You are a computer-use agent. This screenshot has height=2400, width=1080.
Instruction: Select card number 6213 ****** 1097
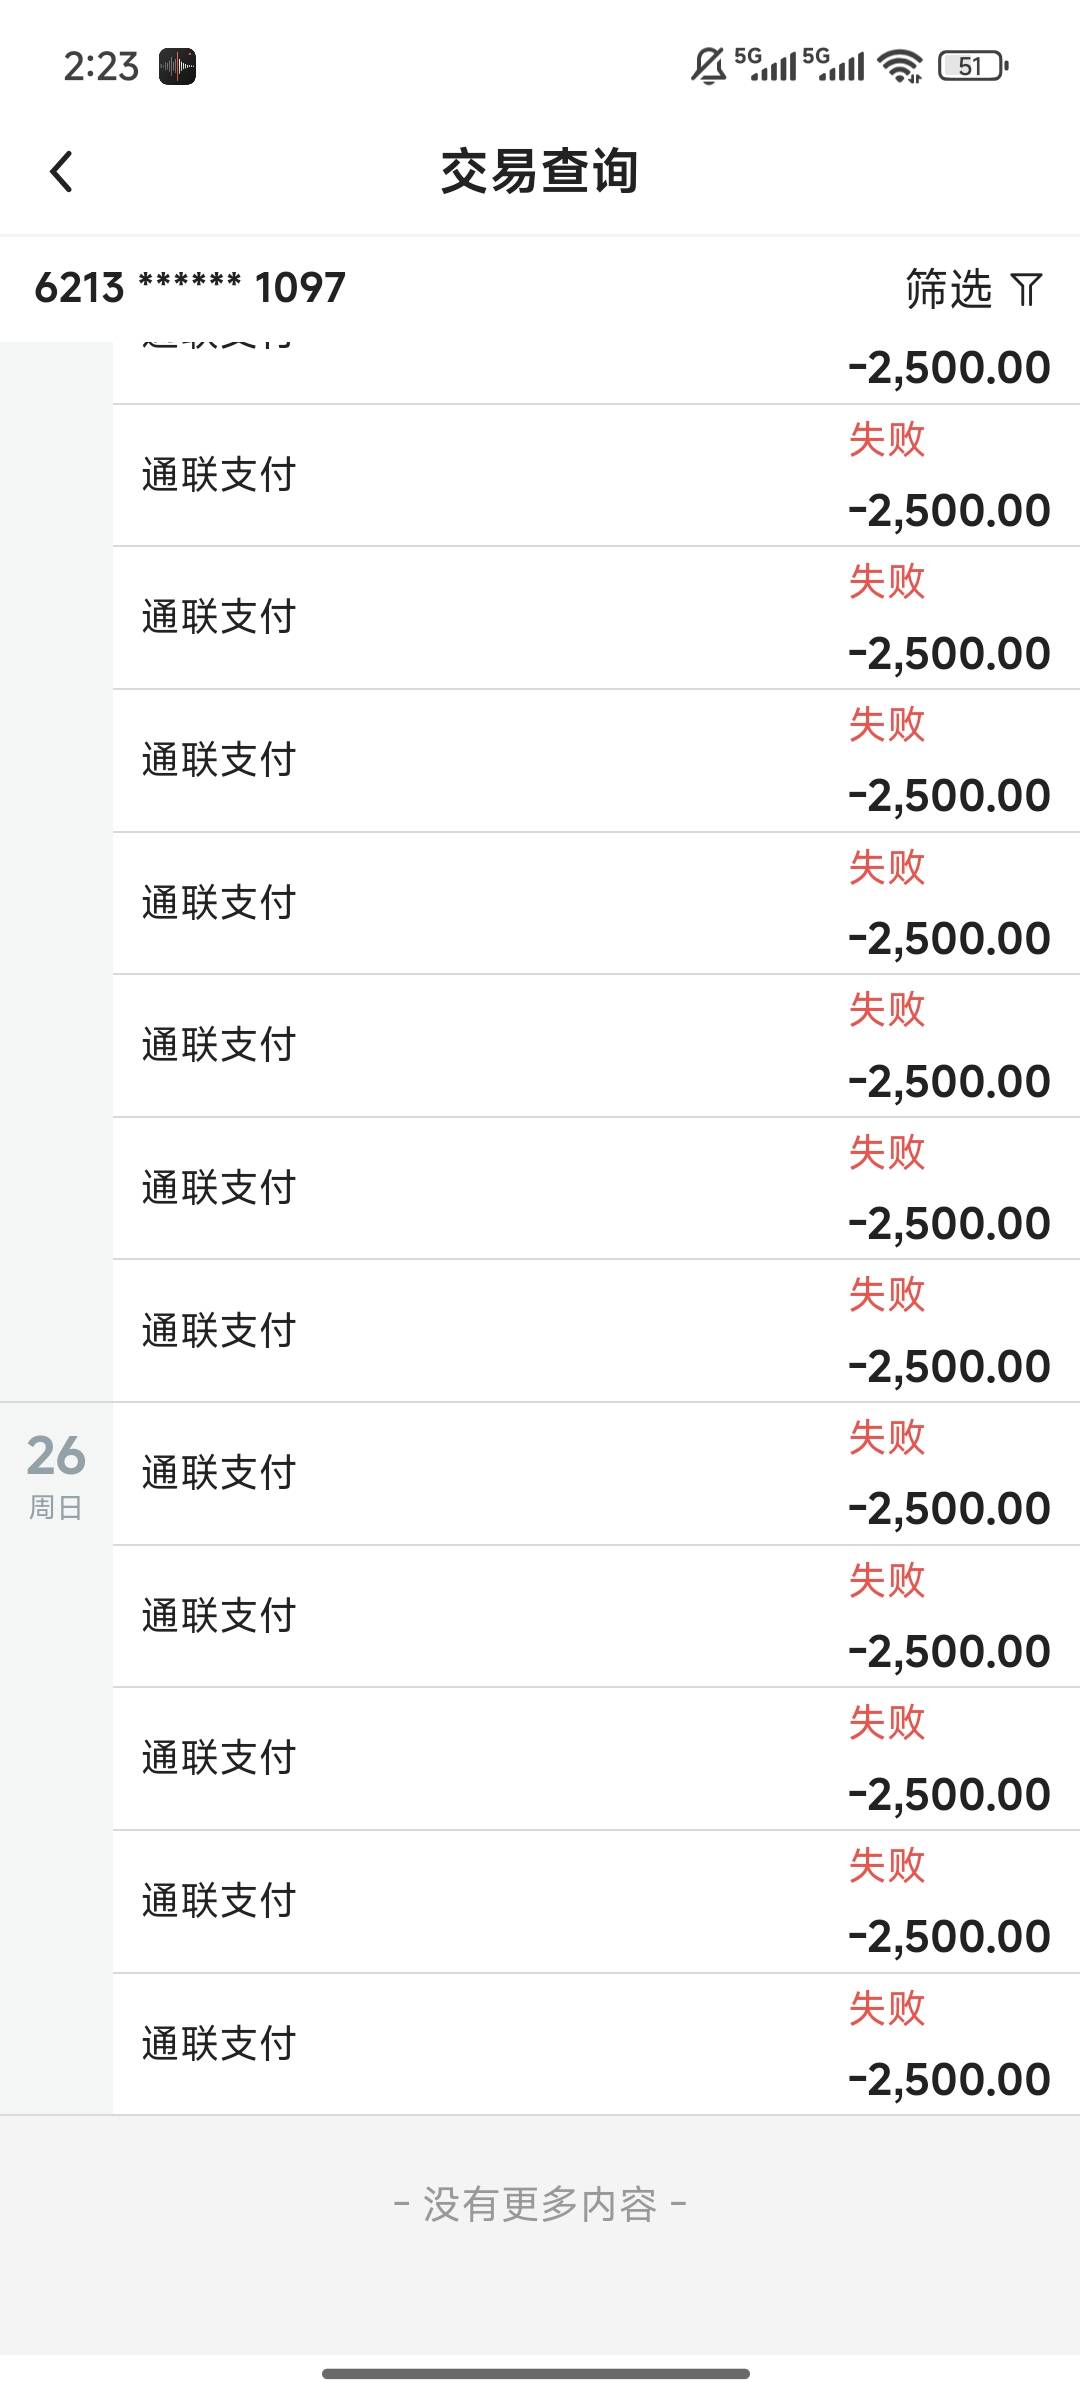coord(190,288)
